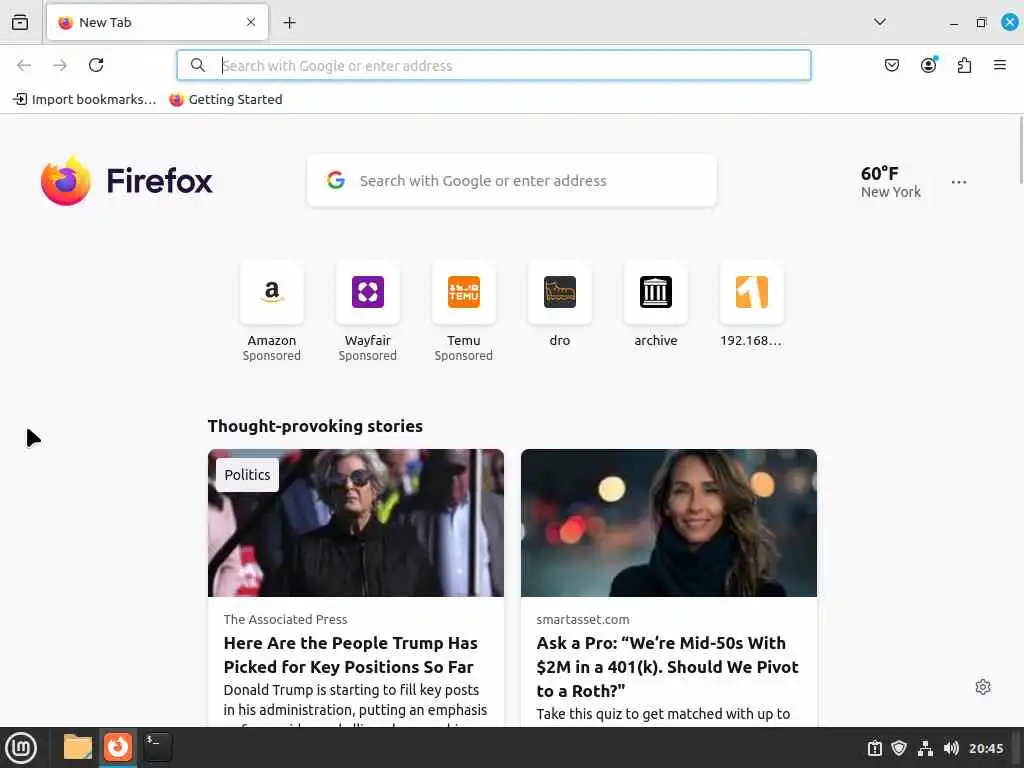Close the New Tab tab
This screenshot has width=1024, height=768.
[x=251, y=22]
